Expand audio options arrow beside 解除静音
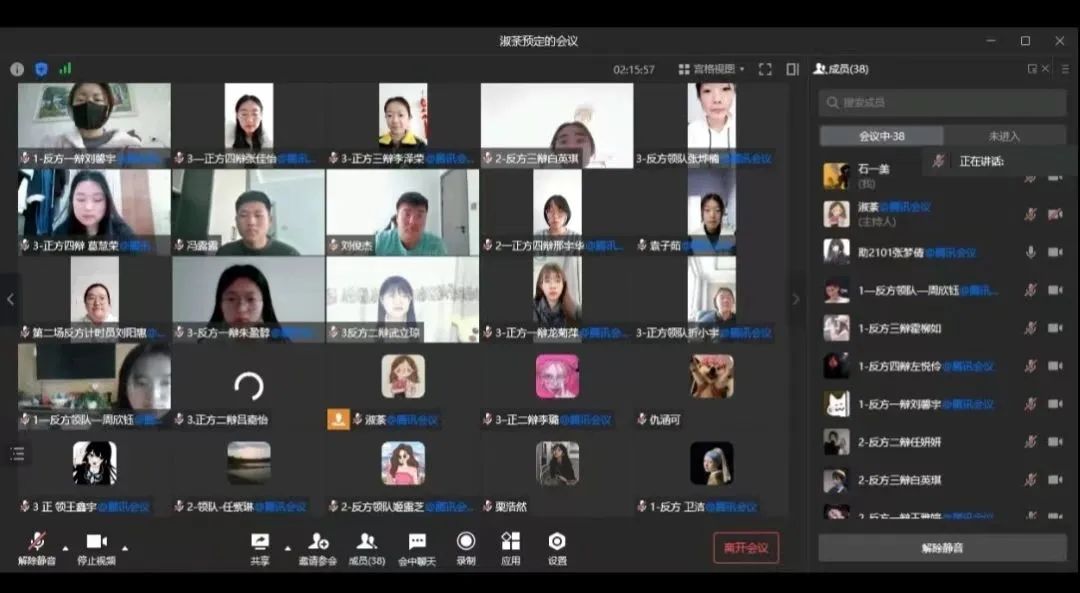 click(x=66, y=548)
